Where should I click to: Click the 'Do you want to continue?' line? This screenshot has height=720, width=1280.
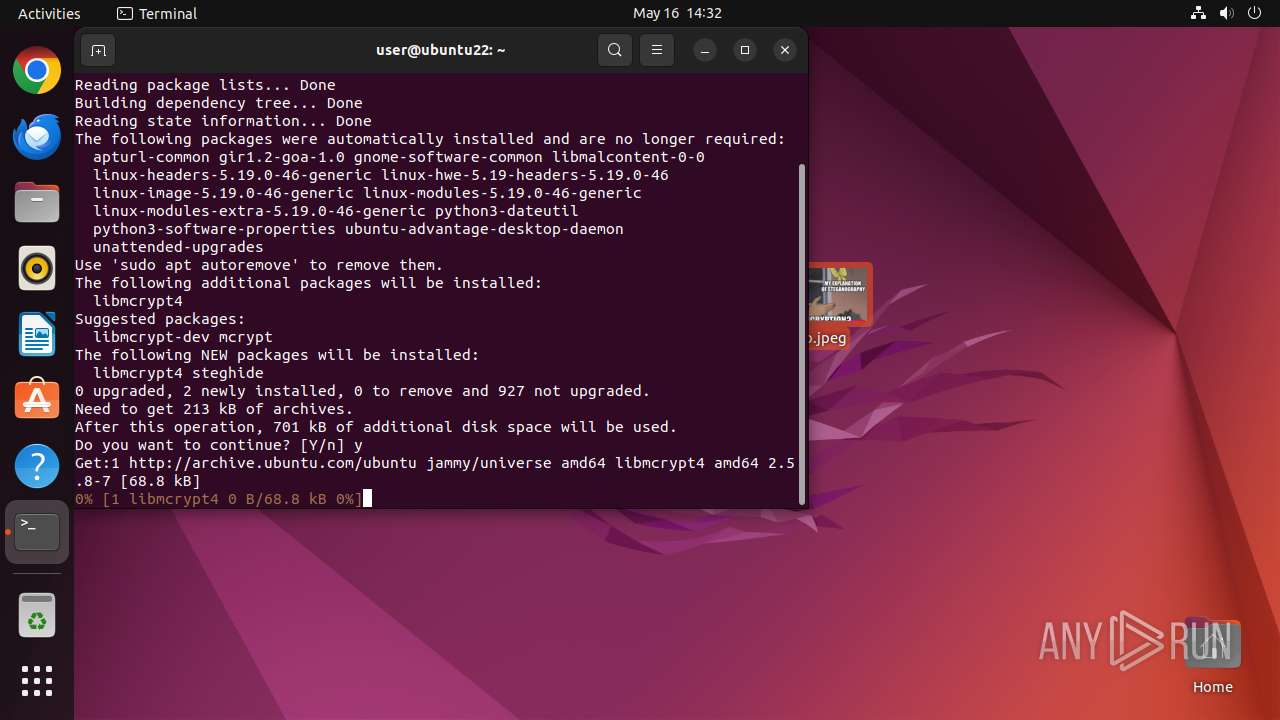click(219, 445)
